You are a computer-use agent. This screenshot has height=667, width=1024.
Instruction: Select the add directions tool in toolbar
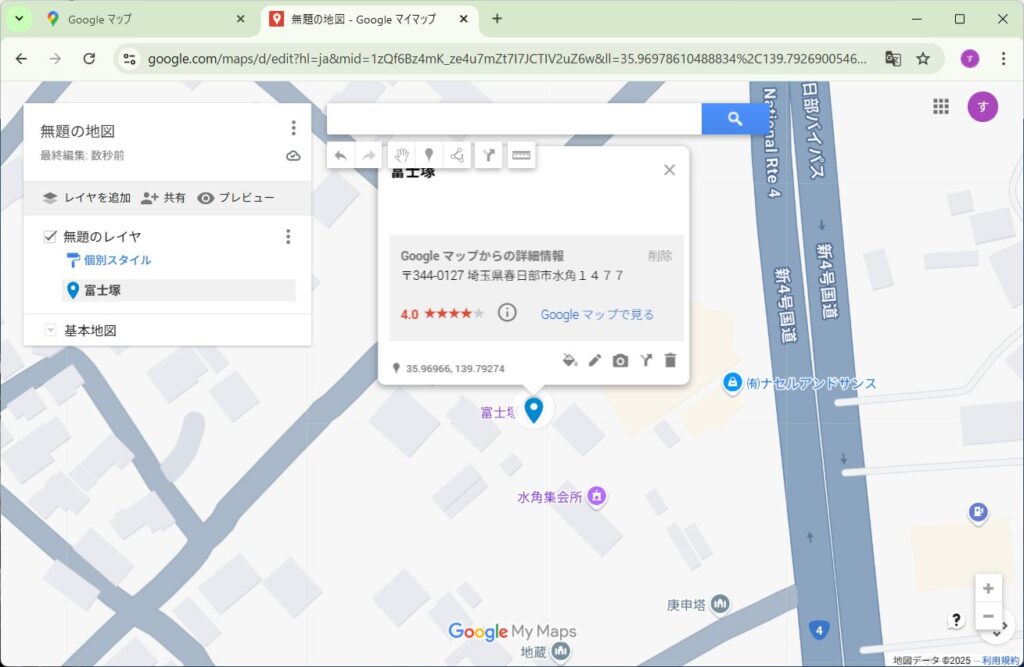click(x=488, y=155)
